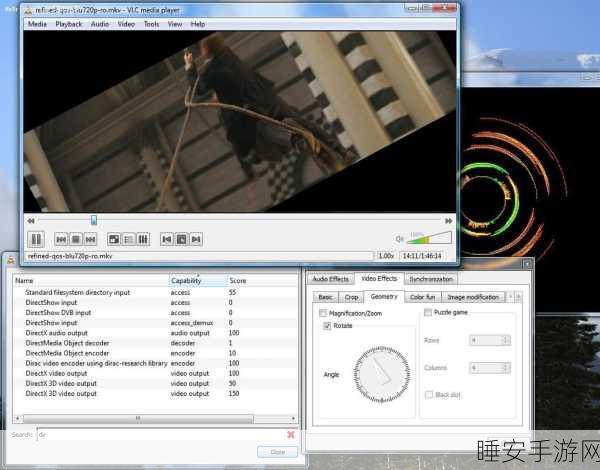Clear the search field with the red X

click(x=291, y=434)
